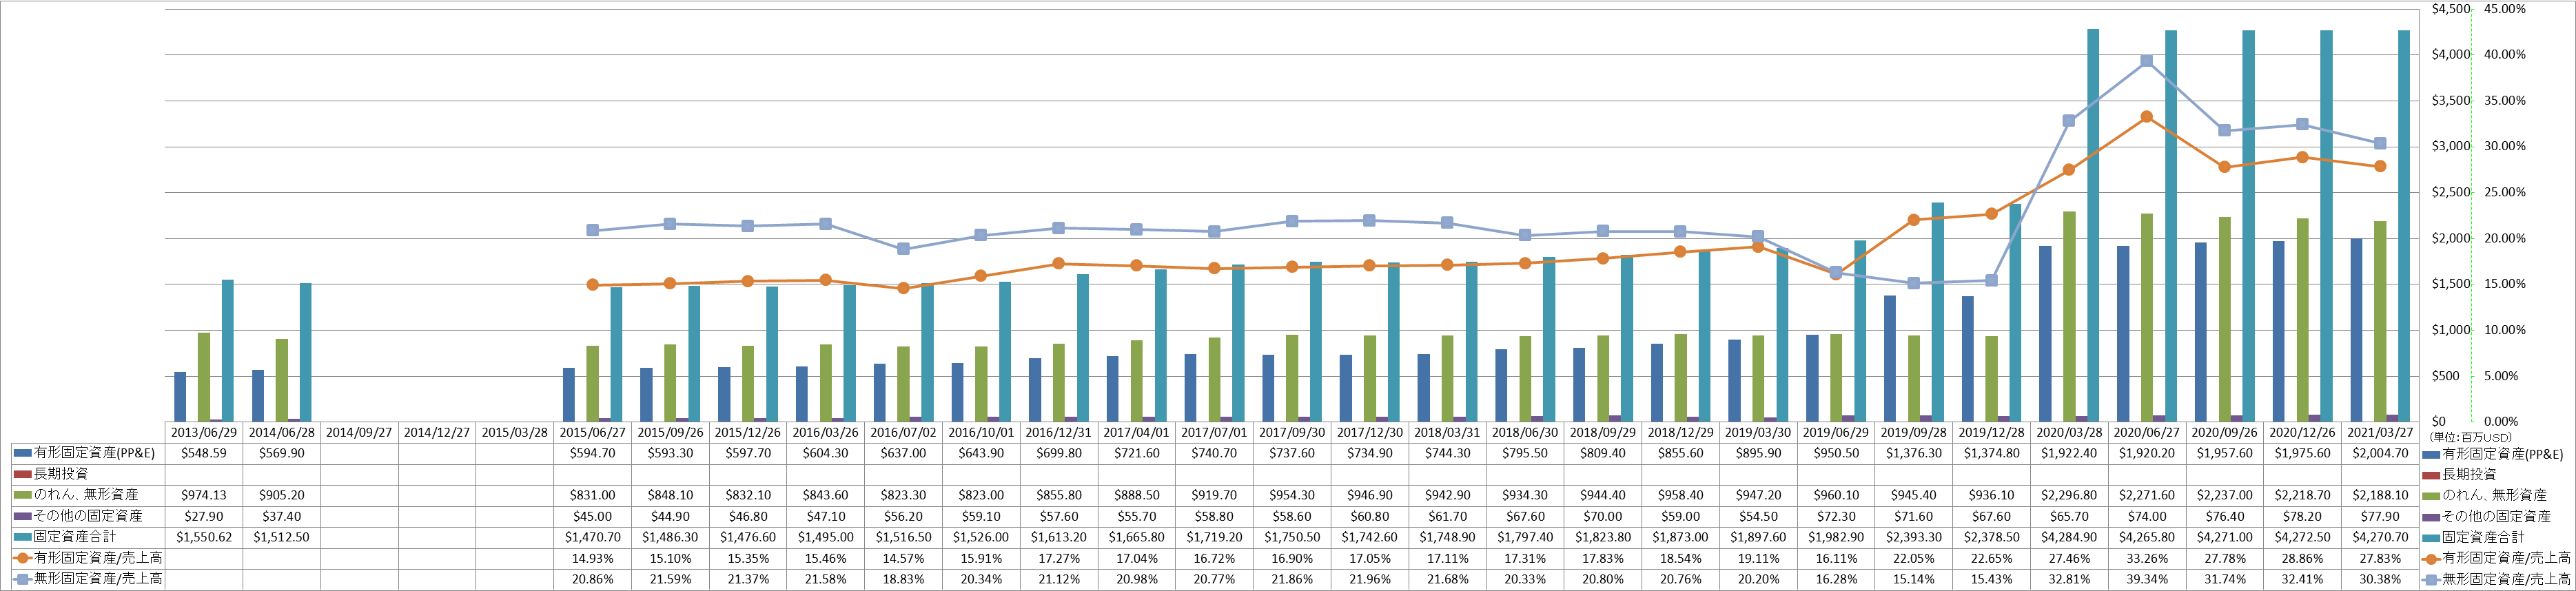Screen dimensions: 2576x591
Task: Click the $4,500 axis label
Action: (2450, 9)
